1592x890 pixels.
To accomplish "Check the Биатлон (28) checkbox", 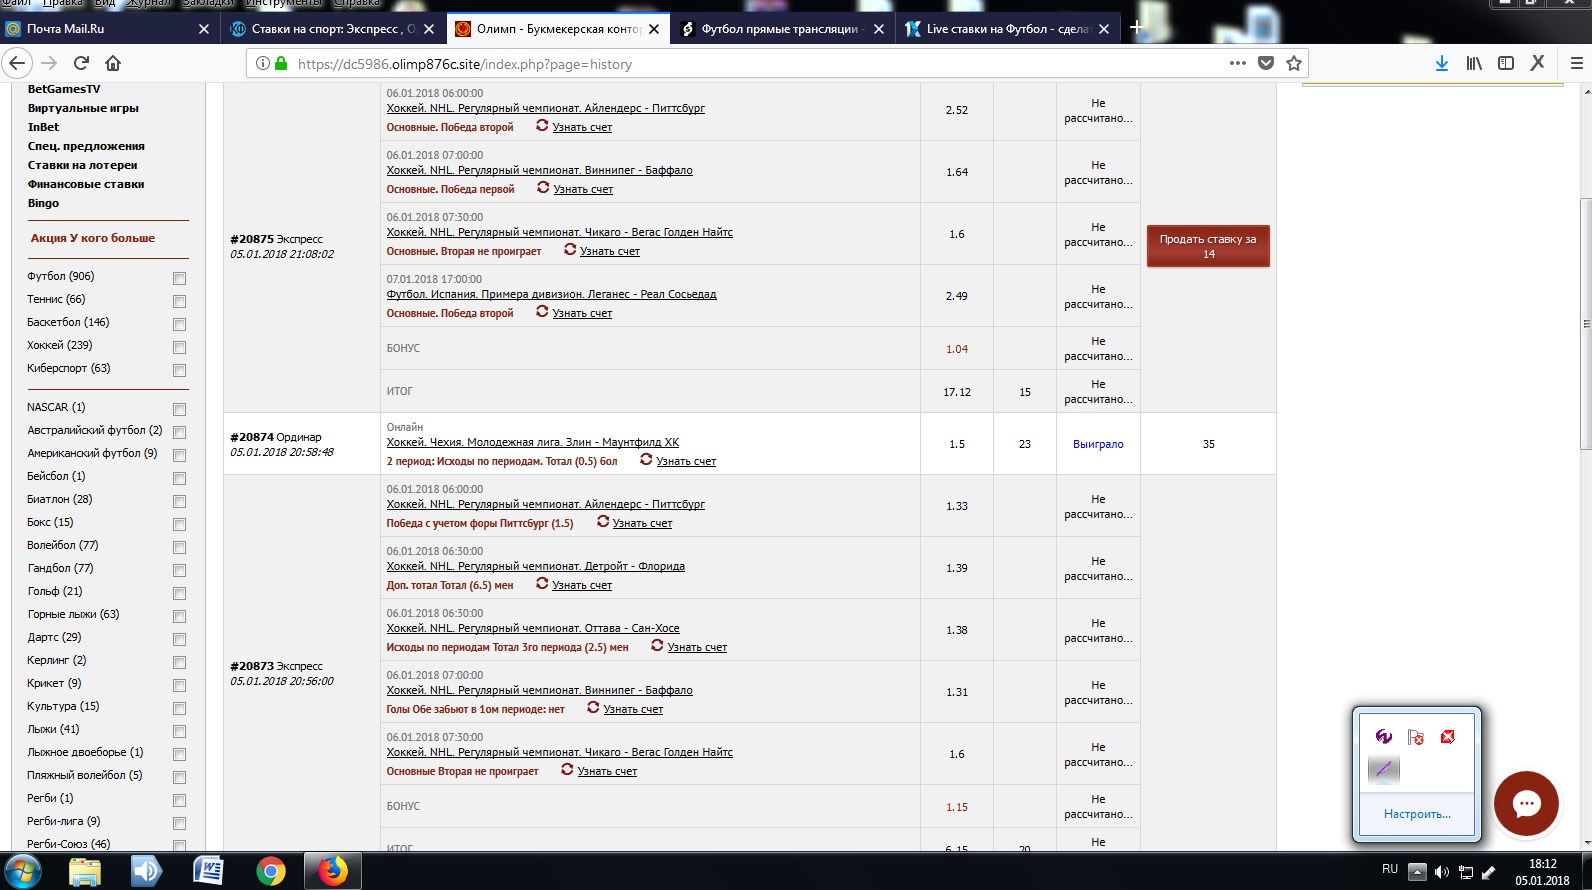I will tap(179, 501).
